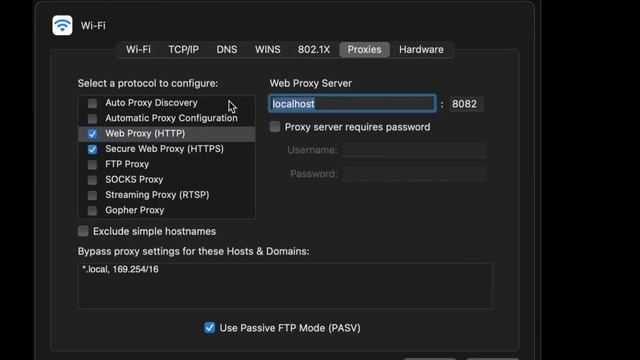Image resolution: width=640 pixels, height=360 pixels.
Task: Click the Username input field
Action: 414,150
